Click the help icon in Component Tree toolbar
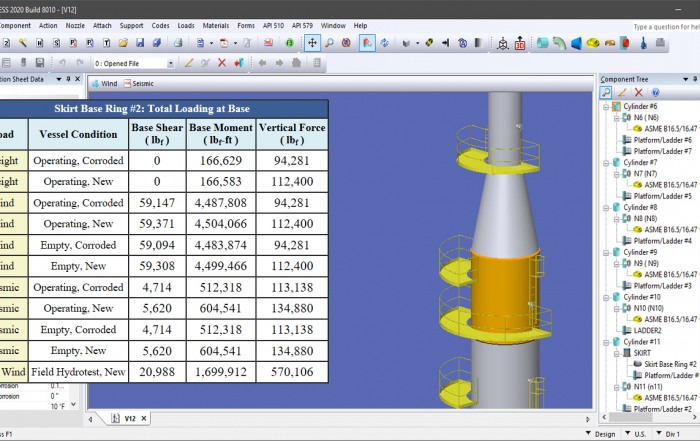Image resolution: width=700 pixels, height=441 pixels. click(x=656, y=92)
